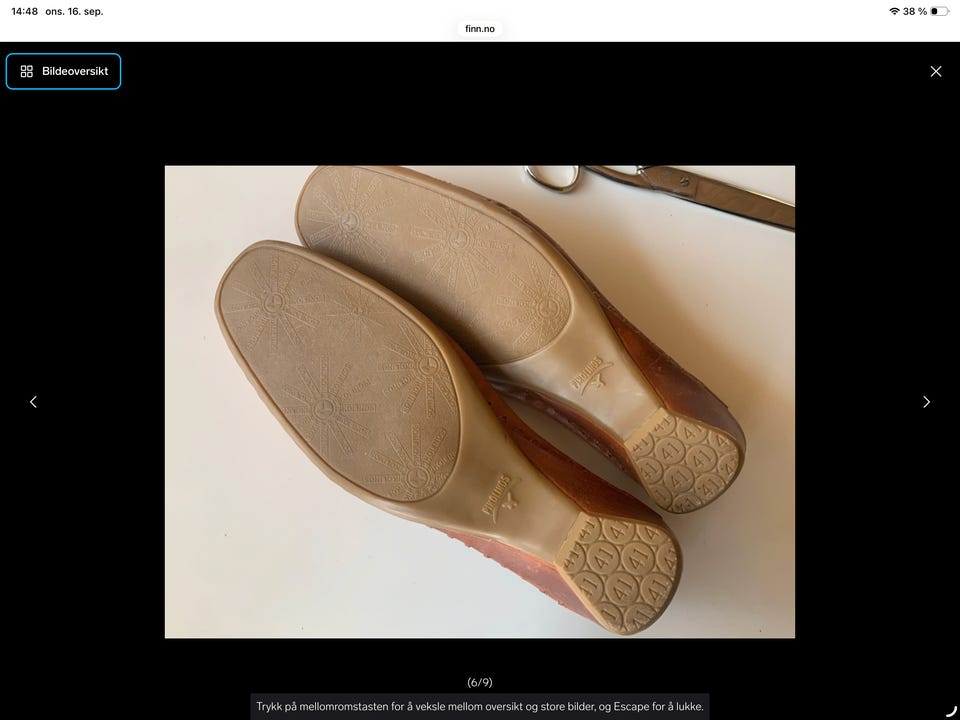This screenshot has width=960, height=720.
Task: Click the shoe soles photo
Action: [x=480, y=402]
